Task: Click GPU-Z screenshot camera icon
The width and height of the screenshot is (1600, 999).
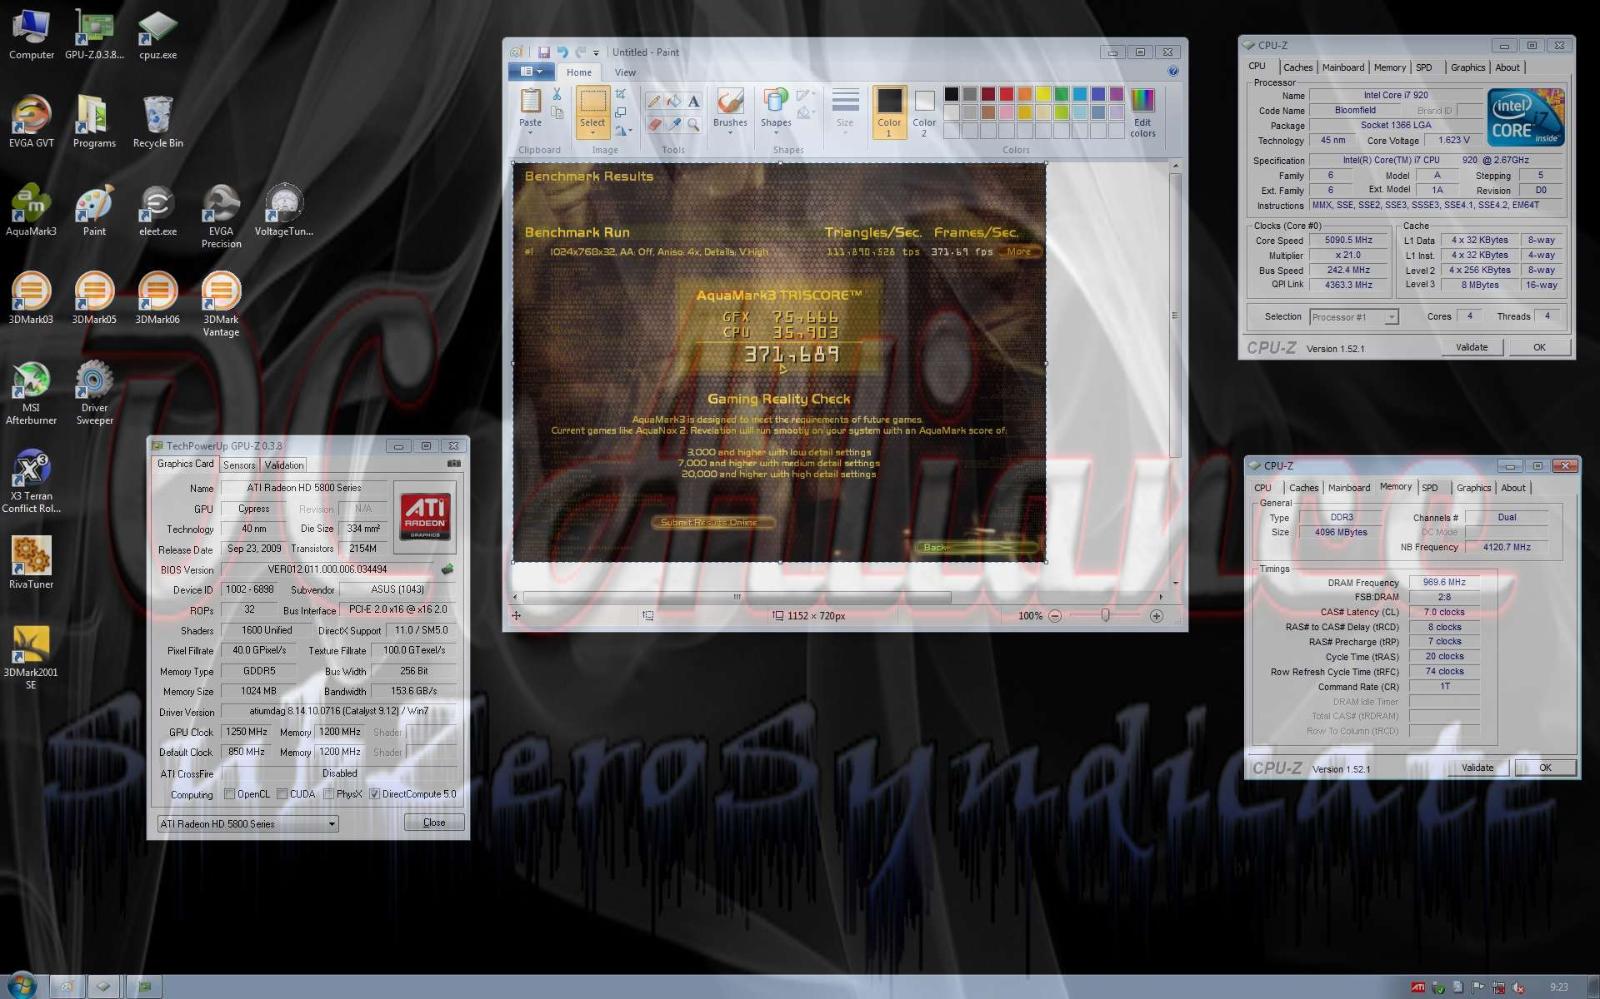Action: tap(454, 464)
